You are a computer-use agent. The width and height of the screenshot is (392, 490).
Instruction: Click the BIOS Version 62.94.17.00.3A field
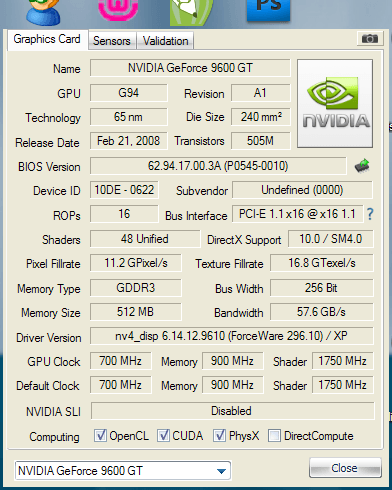(x=218, y=166)
